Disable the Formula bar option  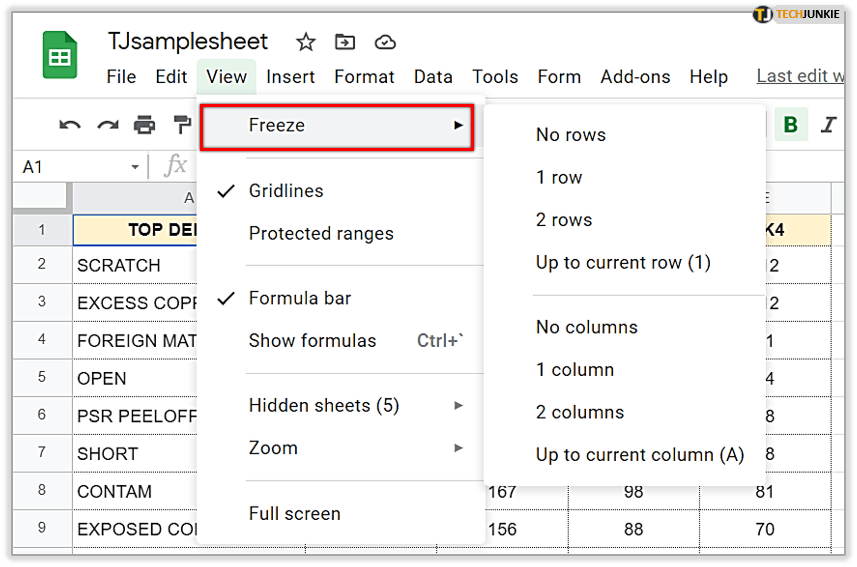point(299,298)
